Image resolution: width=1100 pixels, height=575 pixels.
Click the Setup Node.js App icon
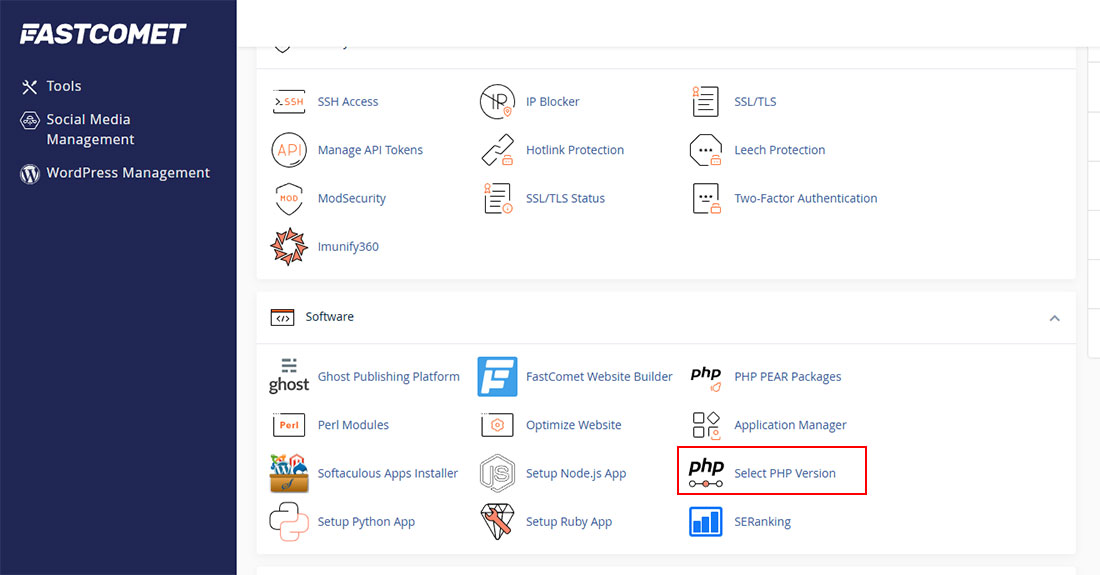pos(497,474)
